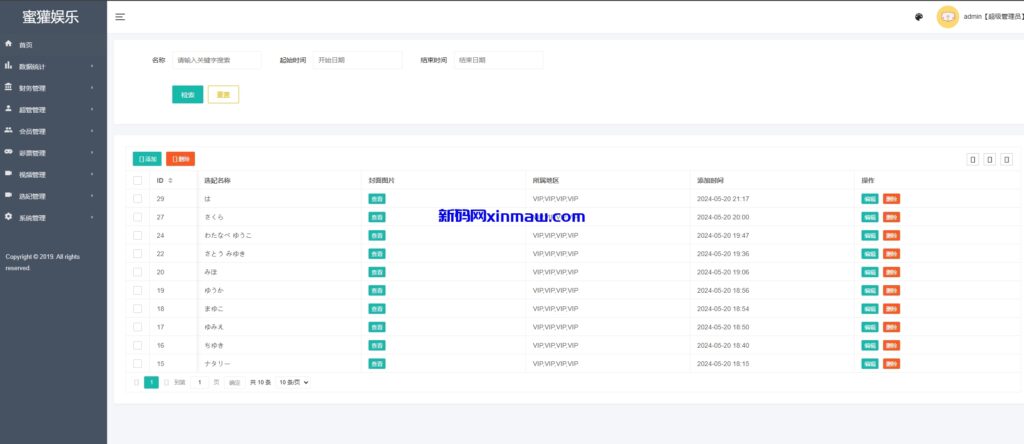Click the admin user avatar
The height and width of the screenshot is (444, 1024).
[946, 17]
